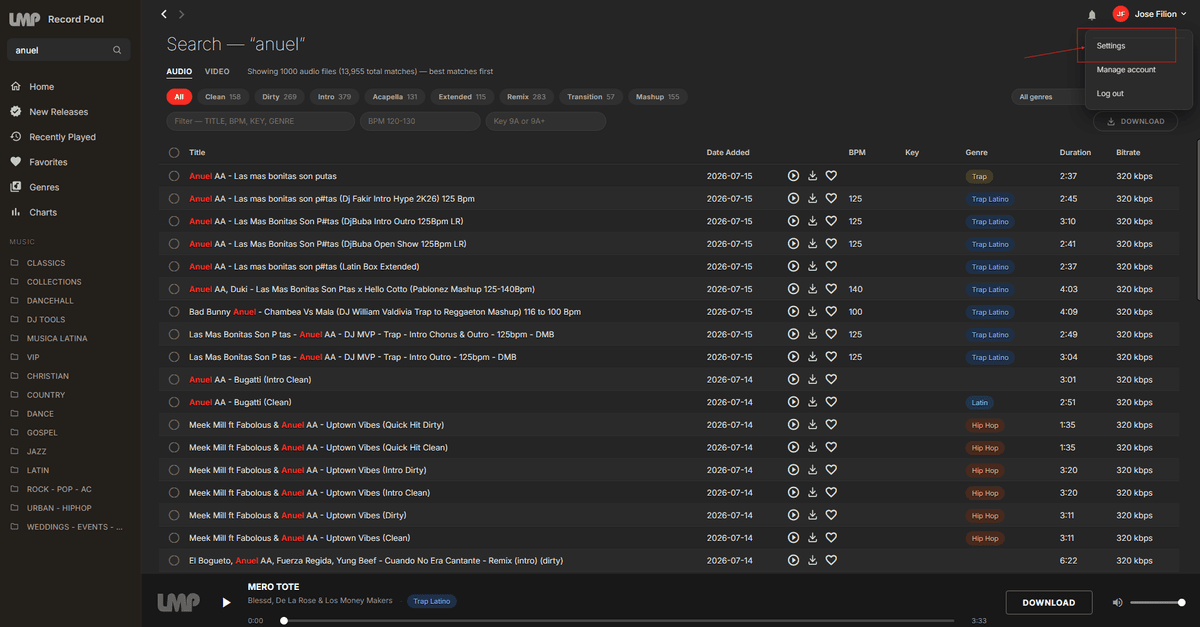
Task: Download the Dj Fakir Intro Hype 2K26 track
Action: 813,199
